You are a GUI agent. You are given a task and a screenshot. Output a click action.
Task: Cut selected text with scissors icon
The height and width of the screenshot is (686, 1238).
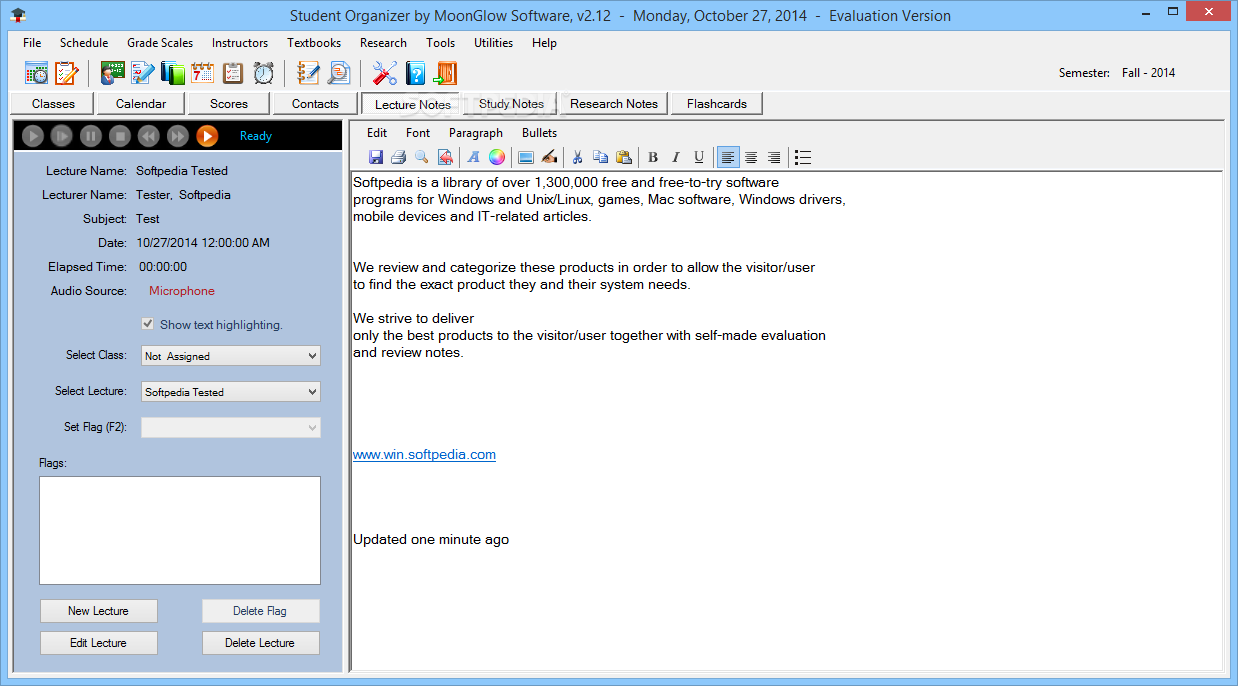click(577, 157)
